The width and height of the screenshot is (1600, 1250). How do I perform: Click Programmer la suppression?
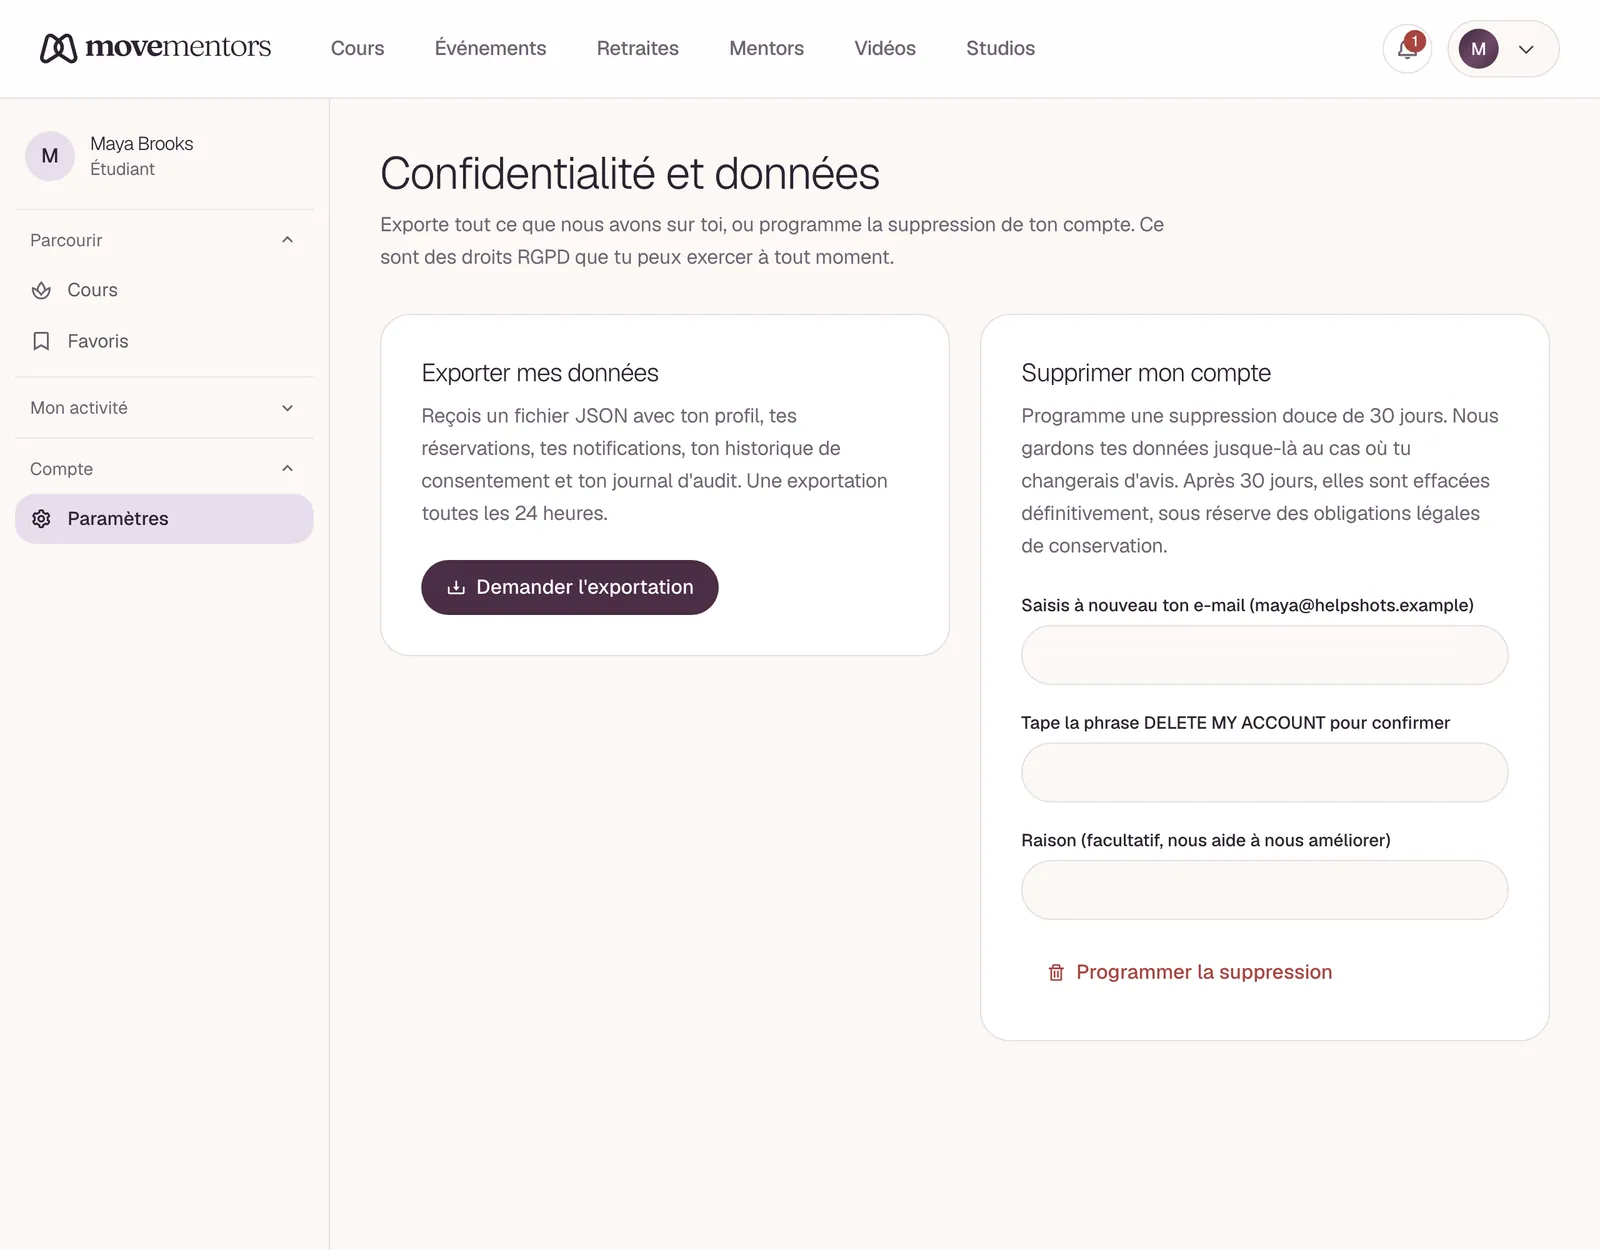point(1190,972)
